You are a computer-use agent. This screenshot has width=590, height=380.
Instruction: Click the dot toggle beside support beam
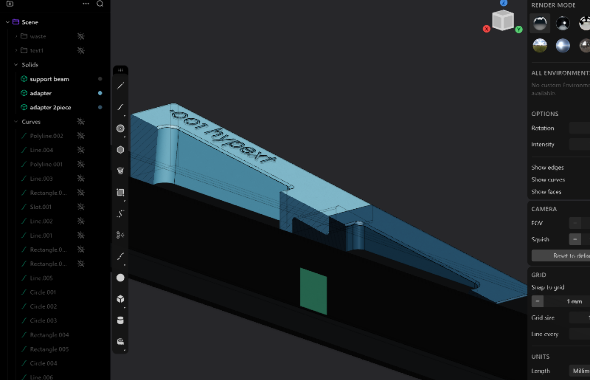pos(100,79)
